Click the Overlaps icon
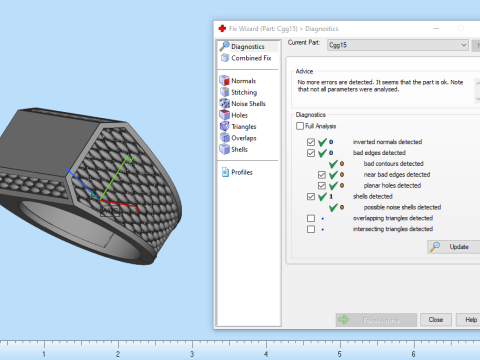Image resolution: width=480 pixels, height=360 pixels. pos(225,138)
